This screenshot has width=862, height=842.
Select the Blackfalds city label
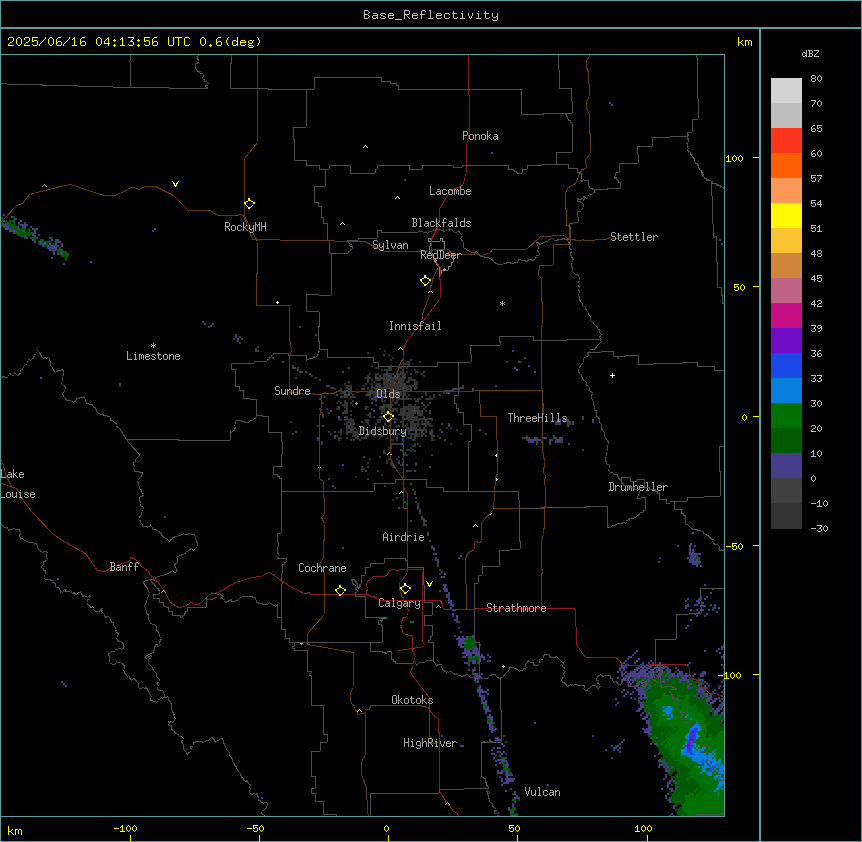coord(441,223)
